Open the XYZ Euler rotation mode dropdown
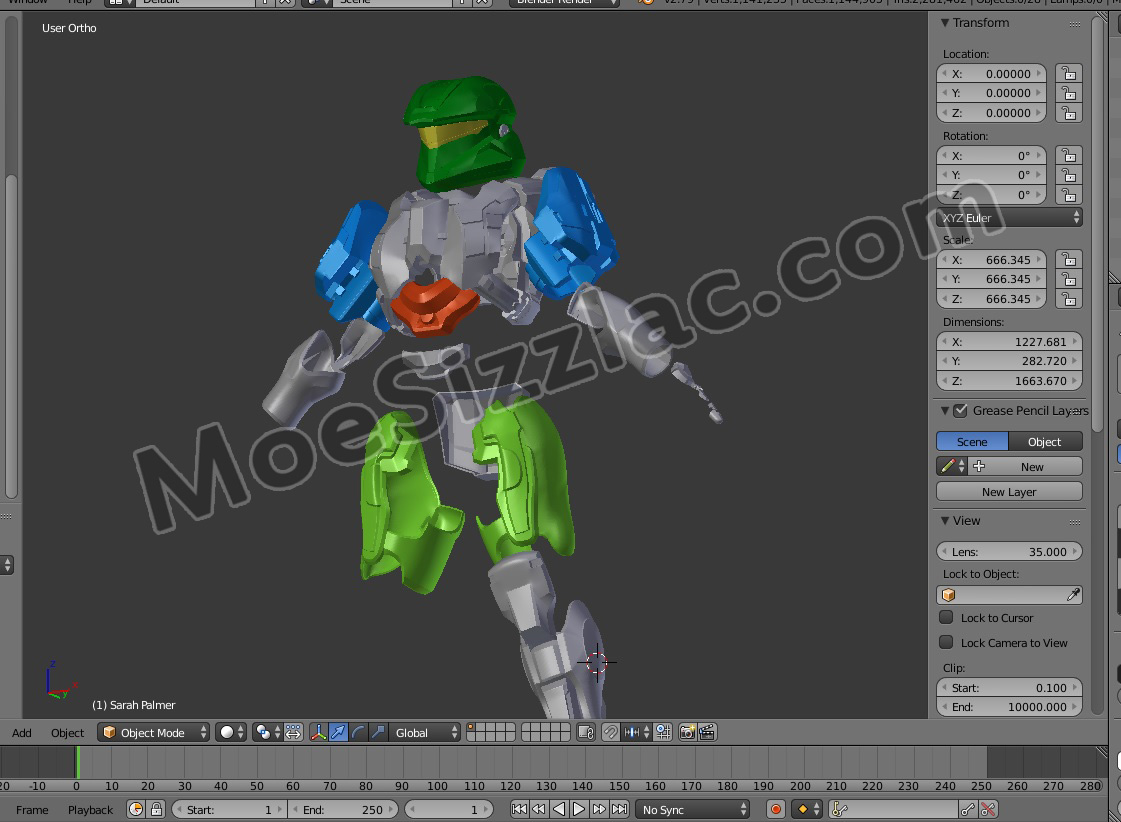1121x822 pixels. coord(1009,217)
